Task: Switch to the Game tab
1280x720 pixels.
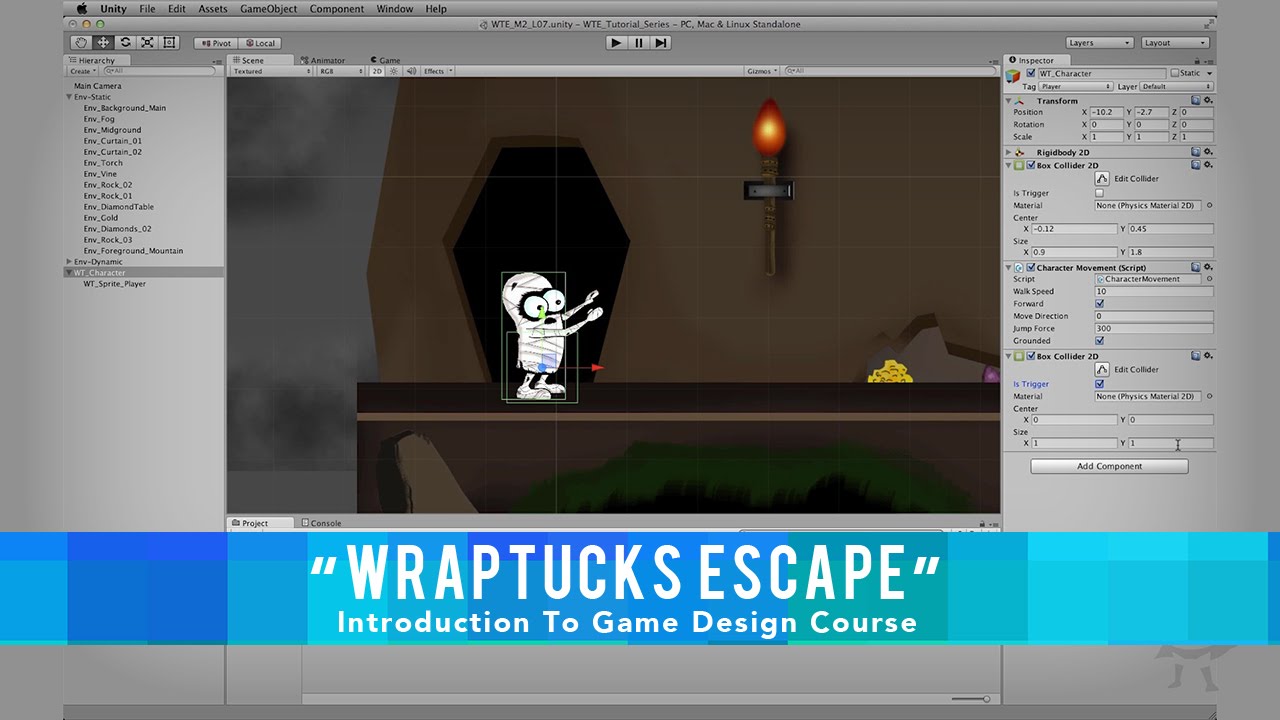Action: (385, 60)
